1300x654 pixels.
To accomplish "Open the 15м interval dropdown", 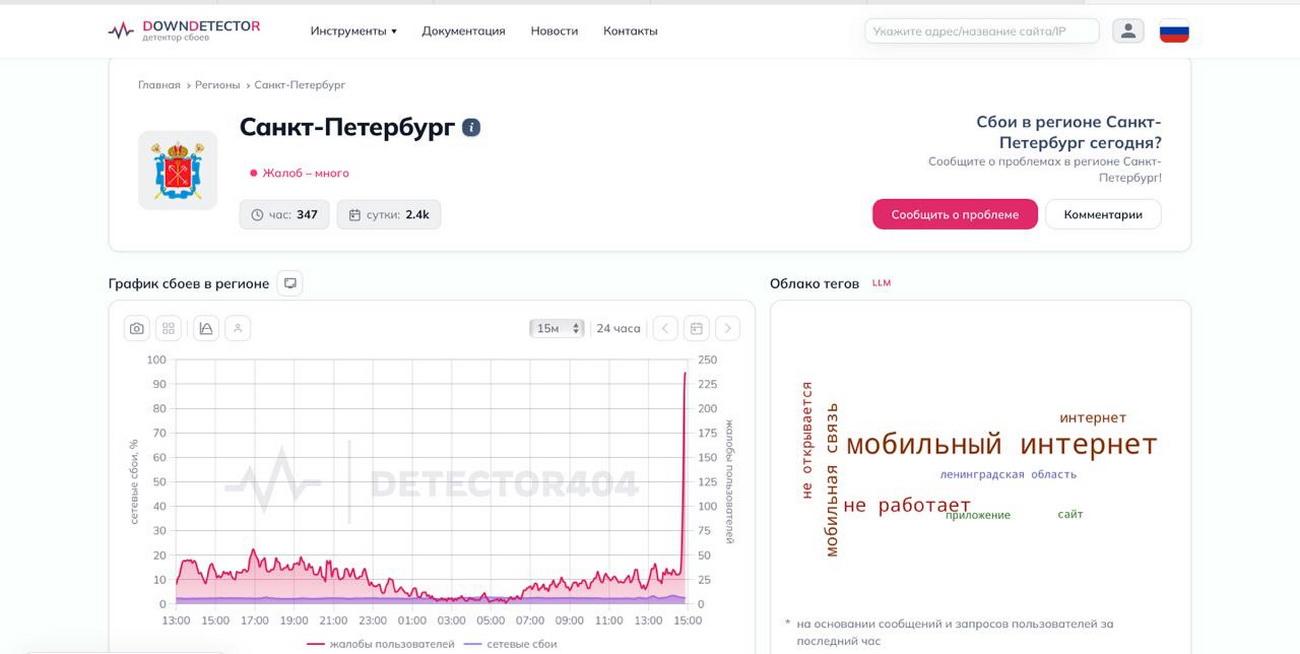I will click(557, 328).
